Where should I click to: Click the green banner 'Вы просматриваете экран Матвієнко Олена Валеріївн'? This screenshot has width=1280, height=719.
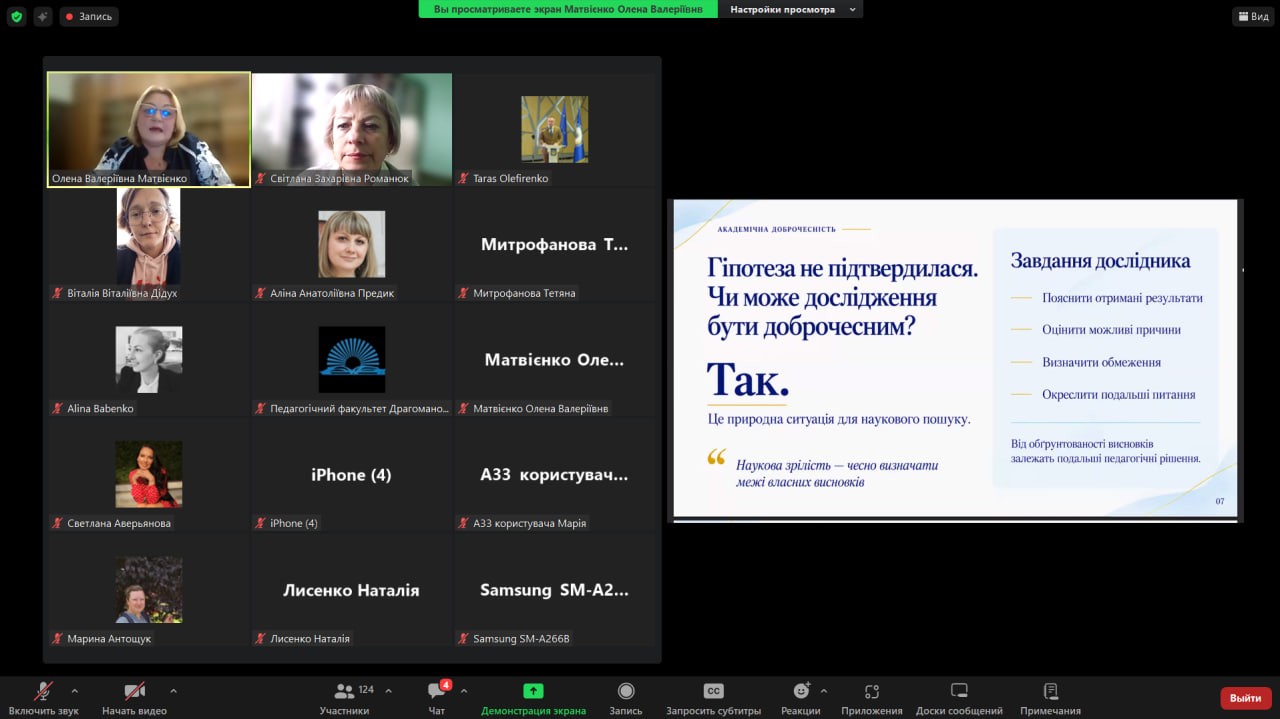(568, 9)
